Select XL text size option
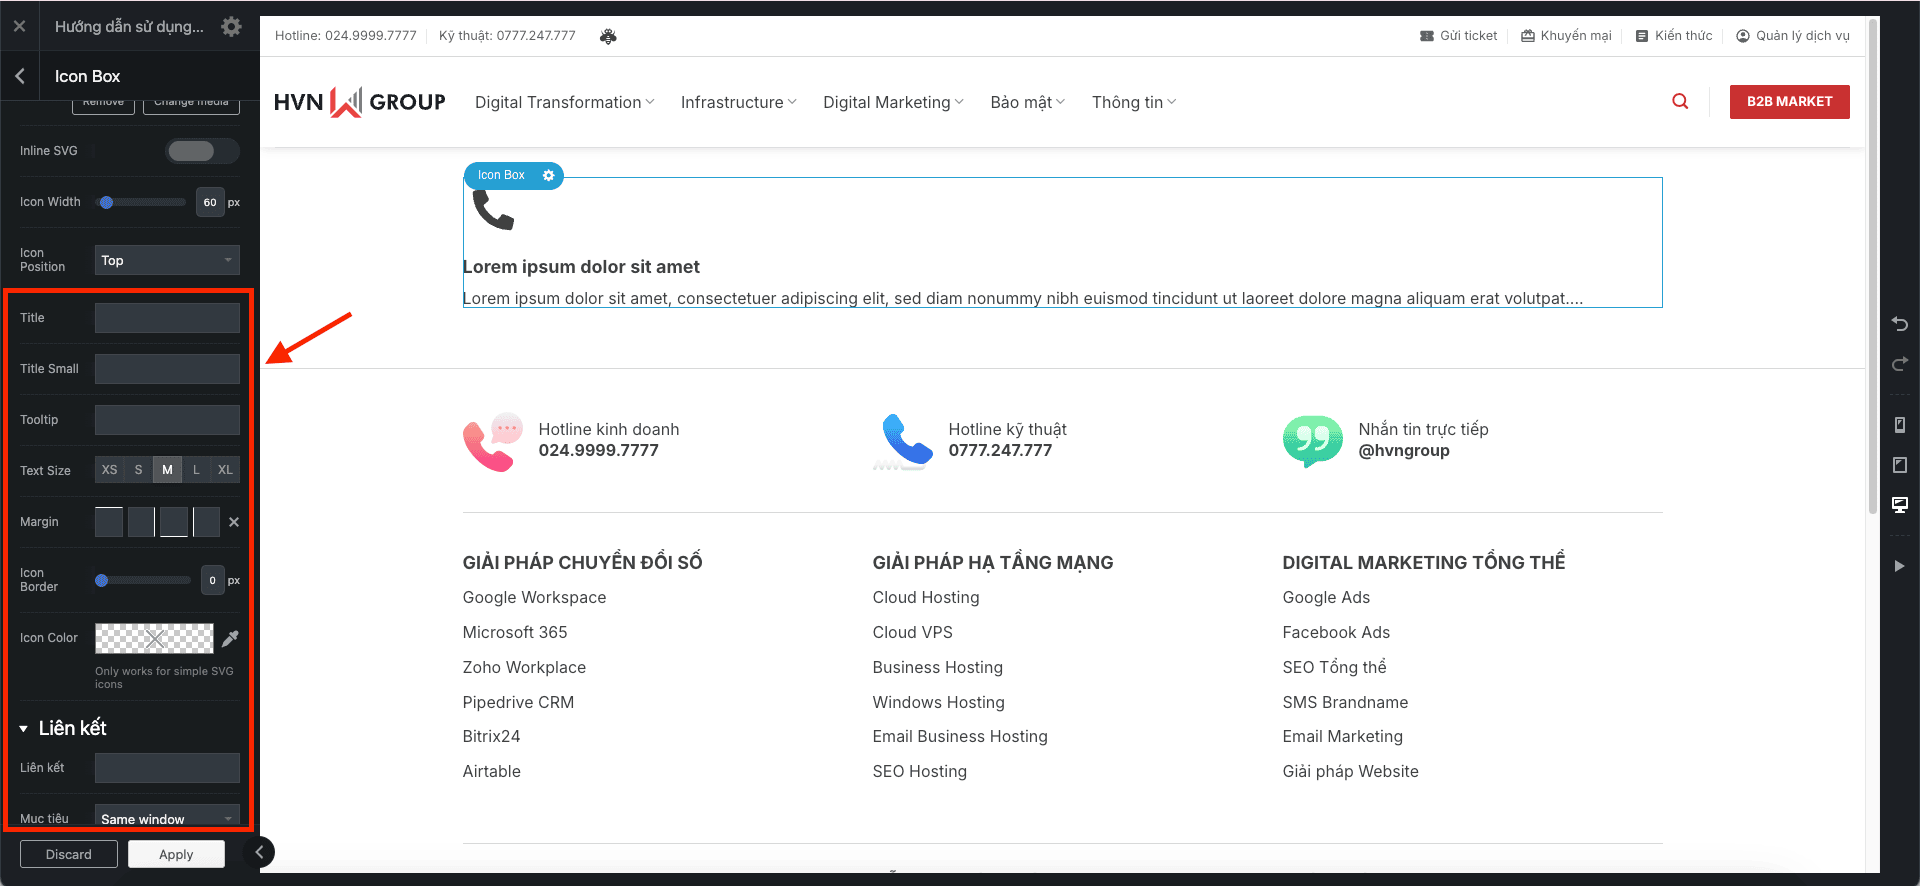This screenshot has height=886, width=1920. click(x=225, y=470)
